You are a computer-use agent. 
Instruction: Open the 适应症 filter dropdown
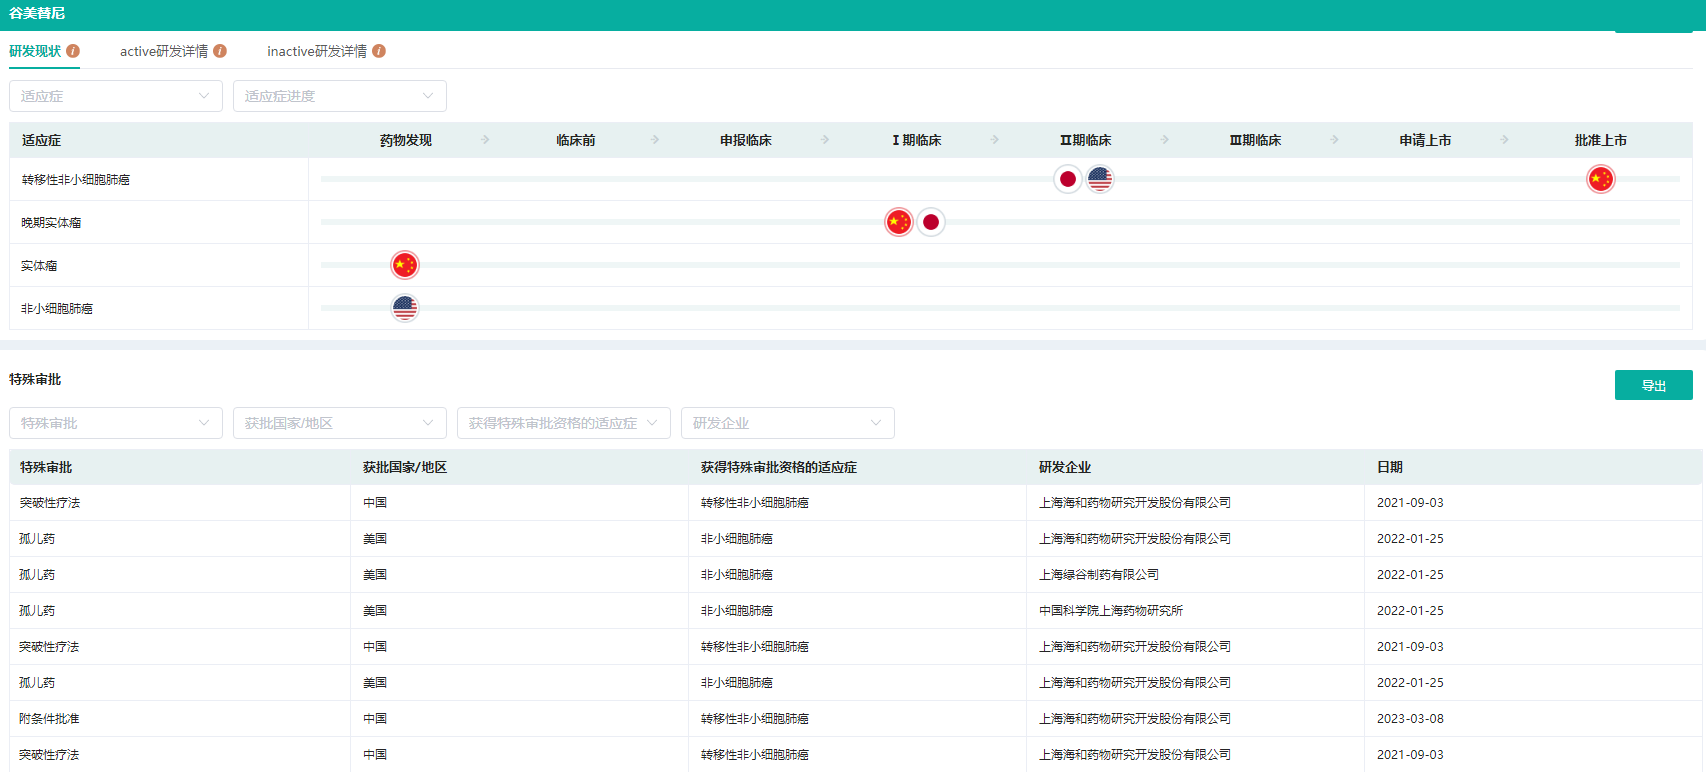[115, 96]
